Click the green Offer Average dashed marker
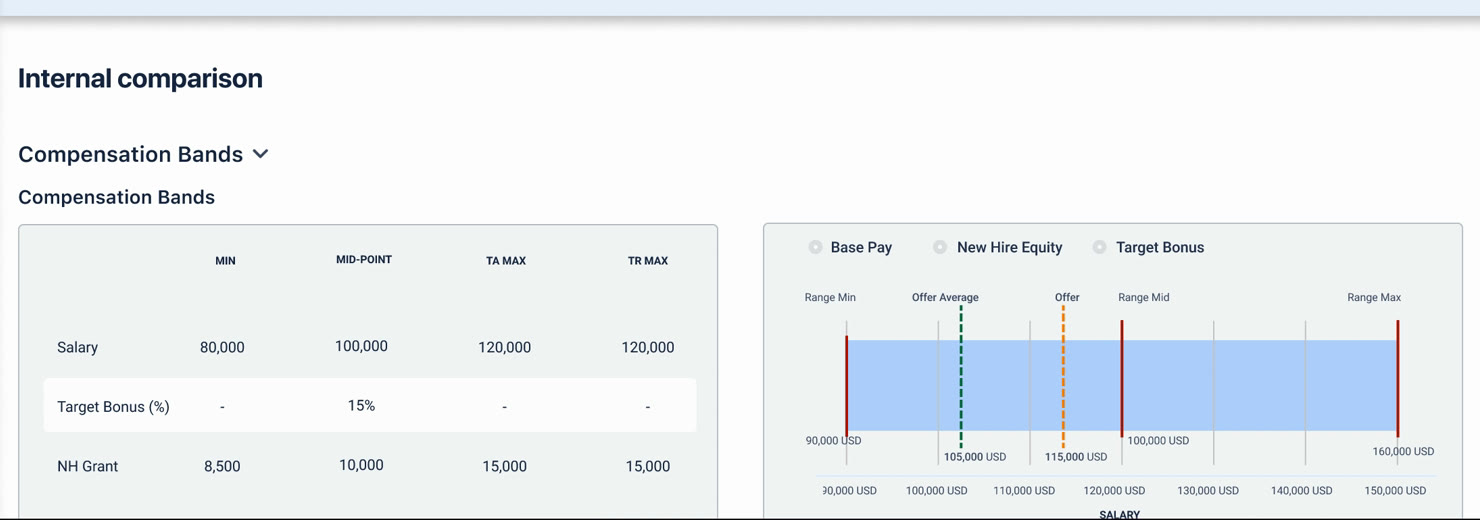 point(961,377)
